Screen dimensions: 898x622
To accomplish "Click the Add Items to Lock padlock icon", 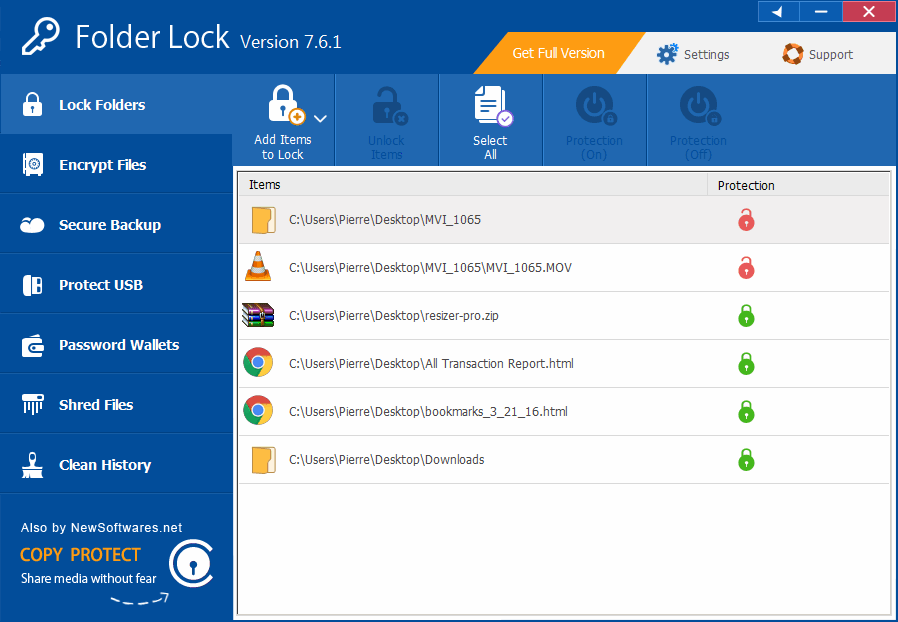I will coord(286,104).
